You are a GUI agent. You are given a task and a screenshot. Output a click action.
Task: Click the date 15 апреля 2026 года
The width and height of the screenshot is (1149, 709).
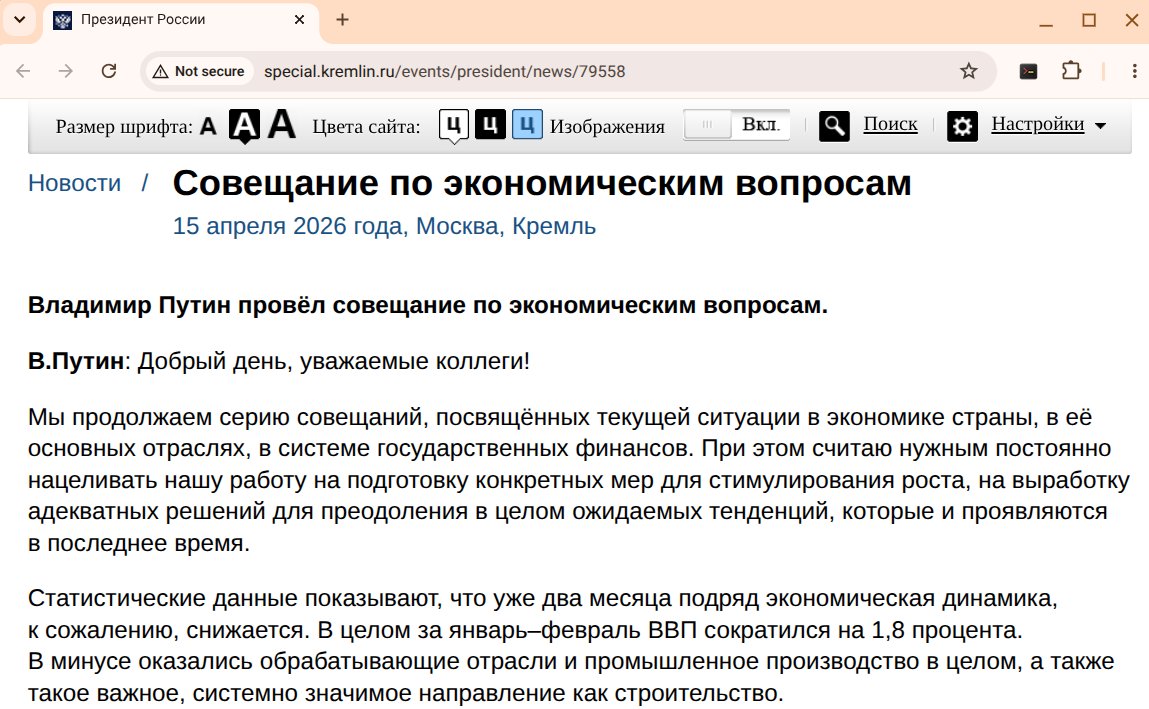pyautogui.click(x=289, y=226)
